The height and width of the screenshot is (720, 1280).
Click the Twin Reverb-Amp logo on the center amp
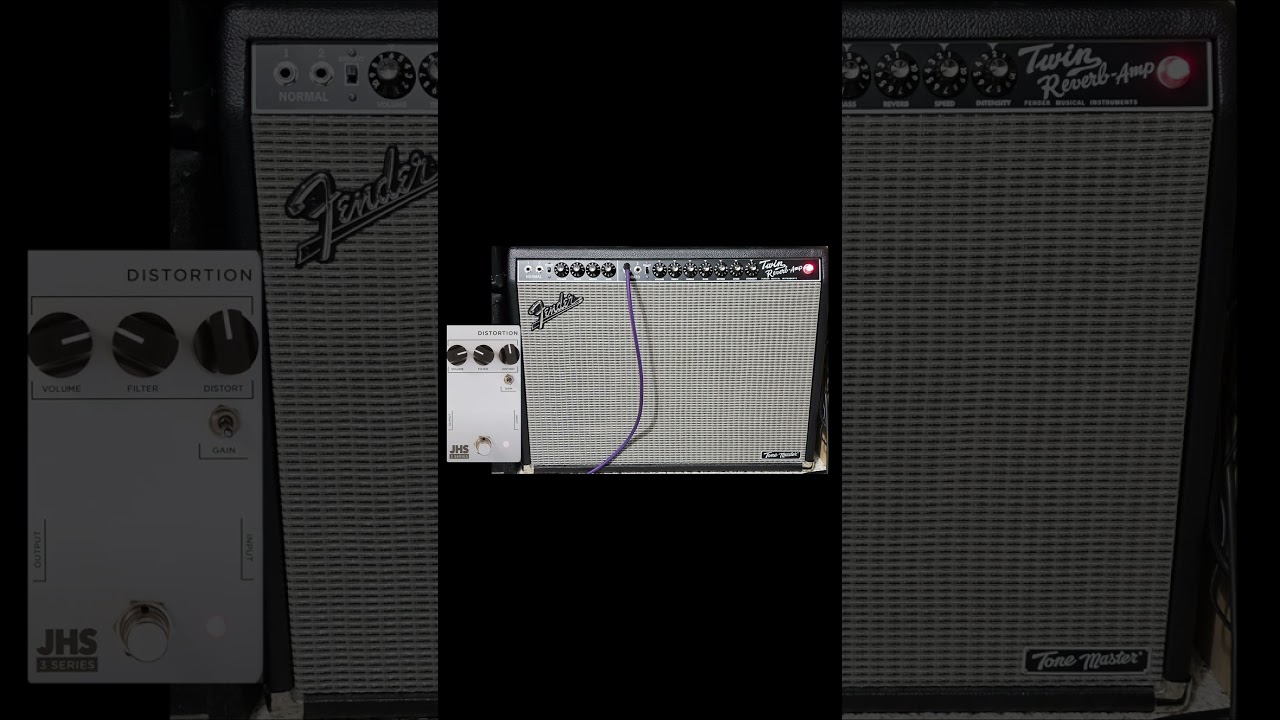click(780, 269)
